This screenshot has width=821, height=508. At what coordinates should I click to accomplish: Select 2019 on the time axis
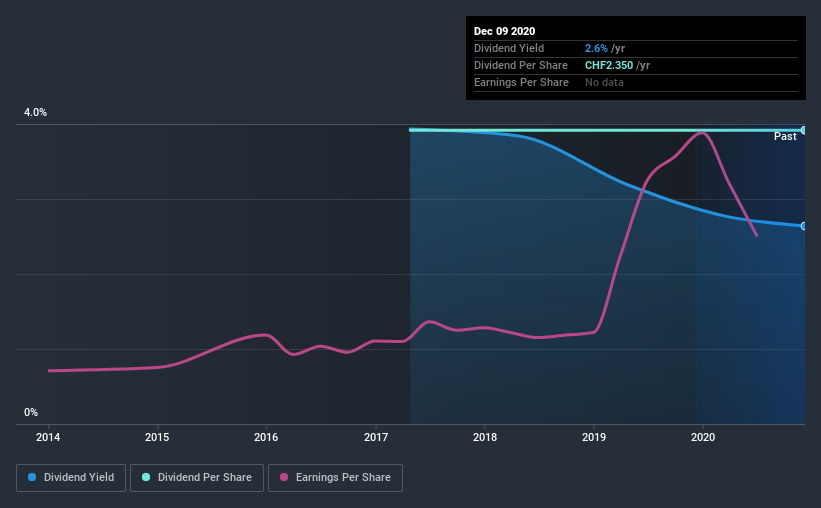tap(594, 437)
